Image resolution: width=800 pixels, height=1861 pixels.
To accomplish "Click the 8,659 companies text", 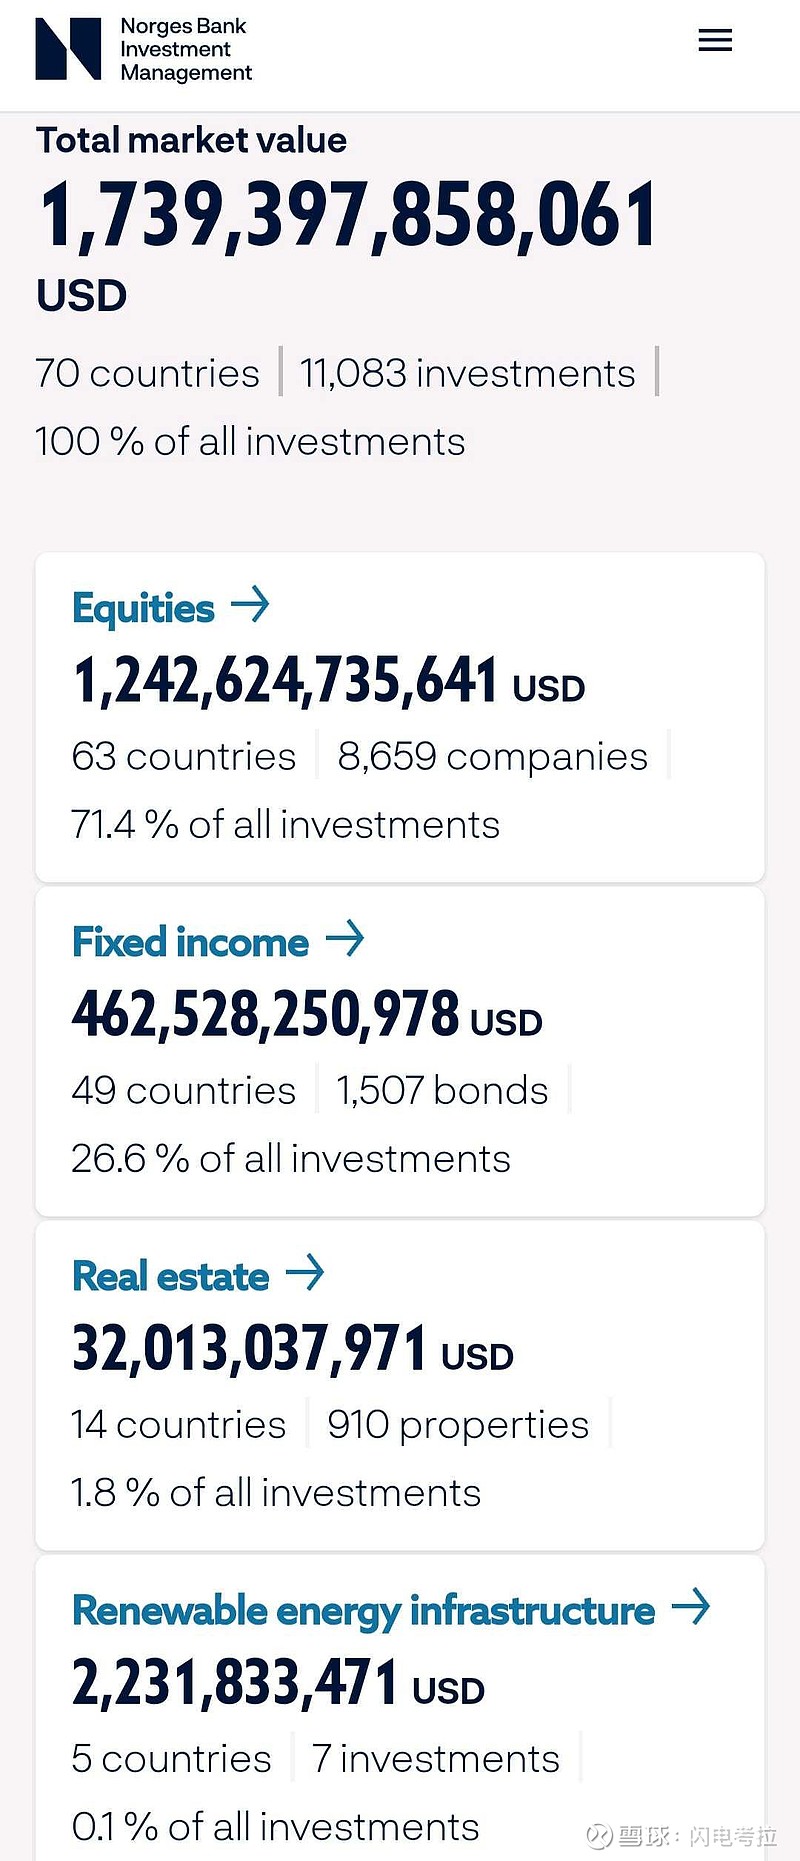I will click(x=492, y=757).
